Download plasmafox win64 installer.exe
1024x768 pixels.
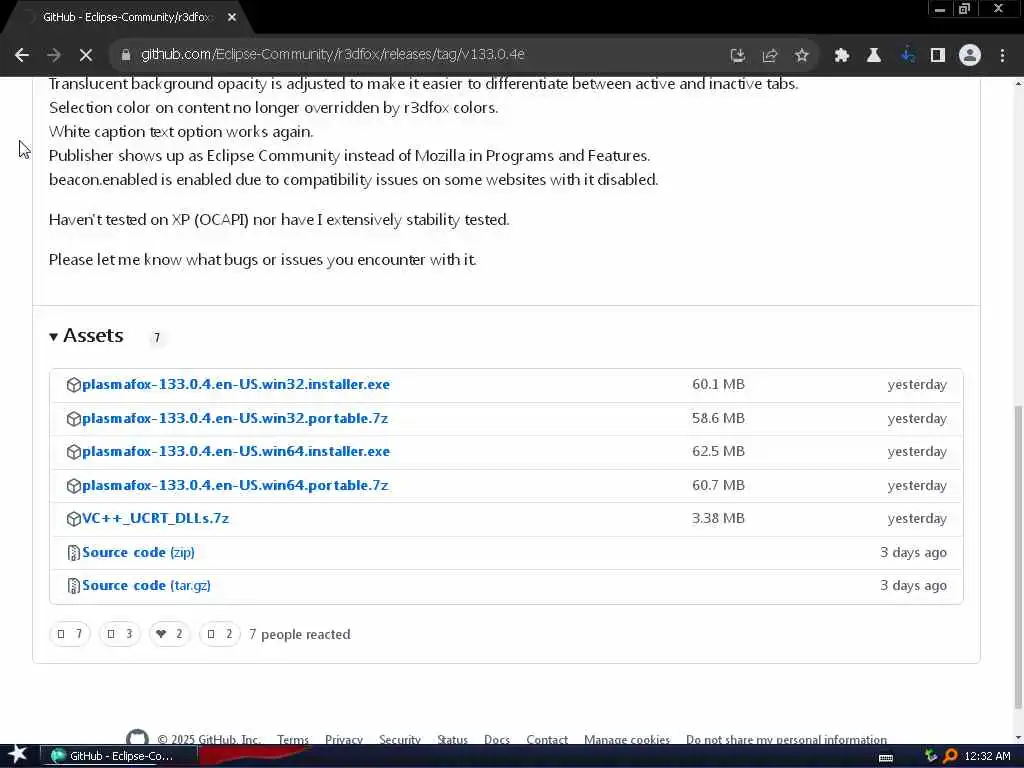(x=236, y=452)
